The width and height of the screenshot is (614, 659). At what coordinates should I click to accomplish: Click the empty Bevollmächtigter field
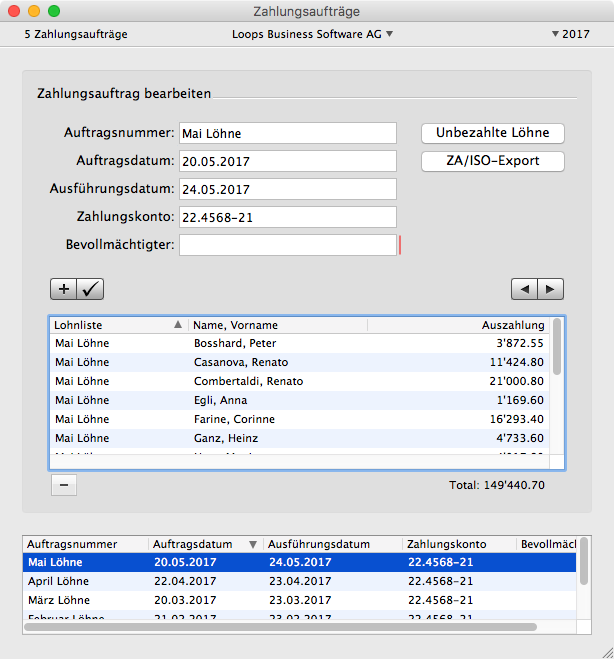[x=288, y=245]
